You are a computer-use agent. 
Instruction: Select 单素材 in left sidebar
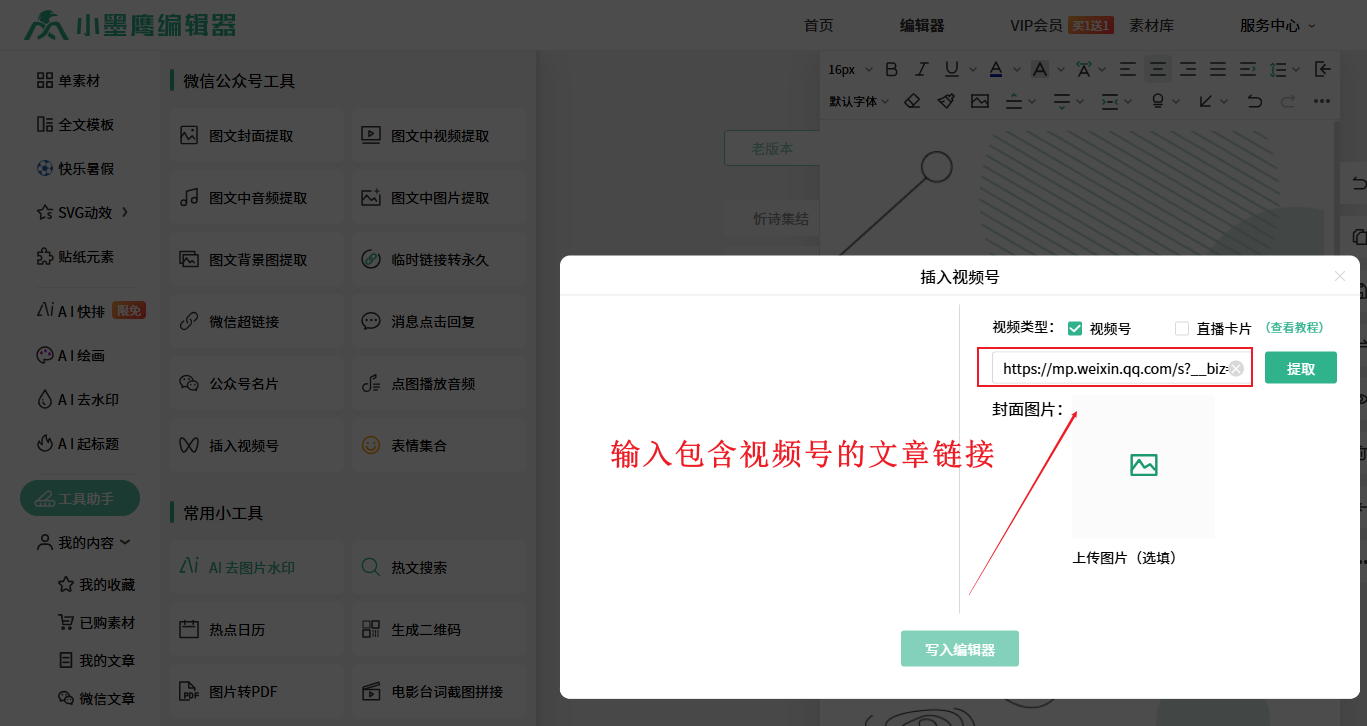click(x=68, y=81)
